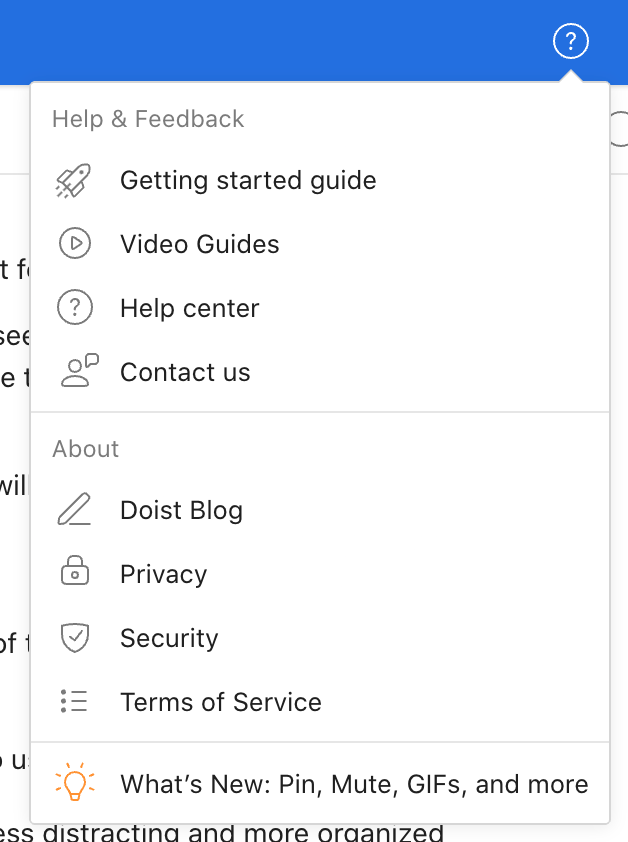Viewport: 628px width, 842px height.
Task: Click the padlock icon beside Privacy
Action: coord(74,574)
